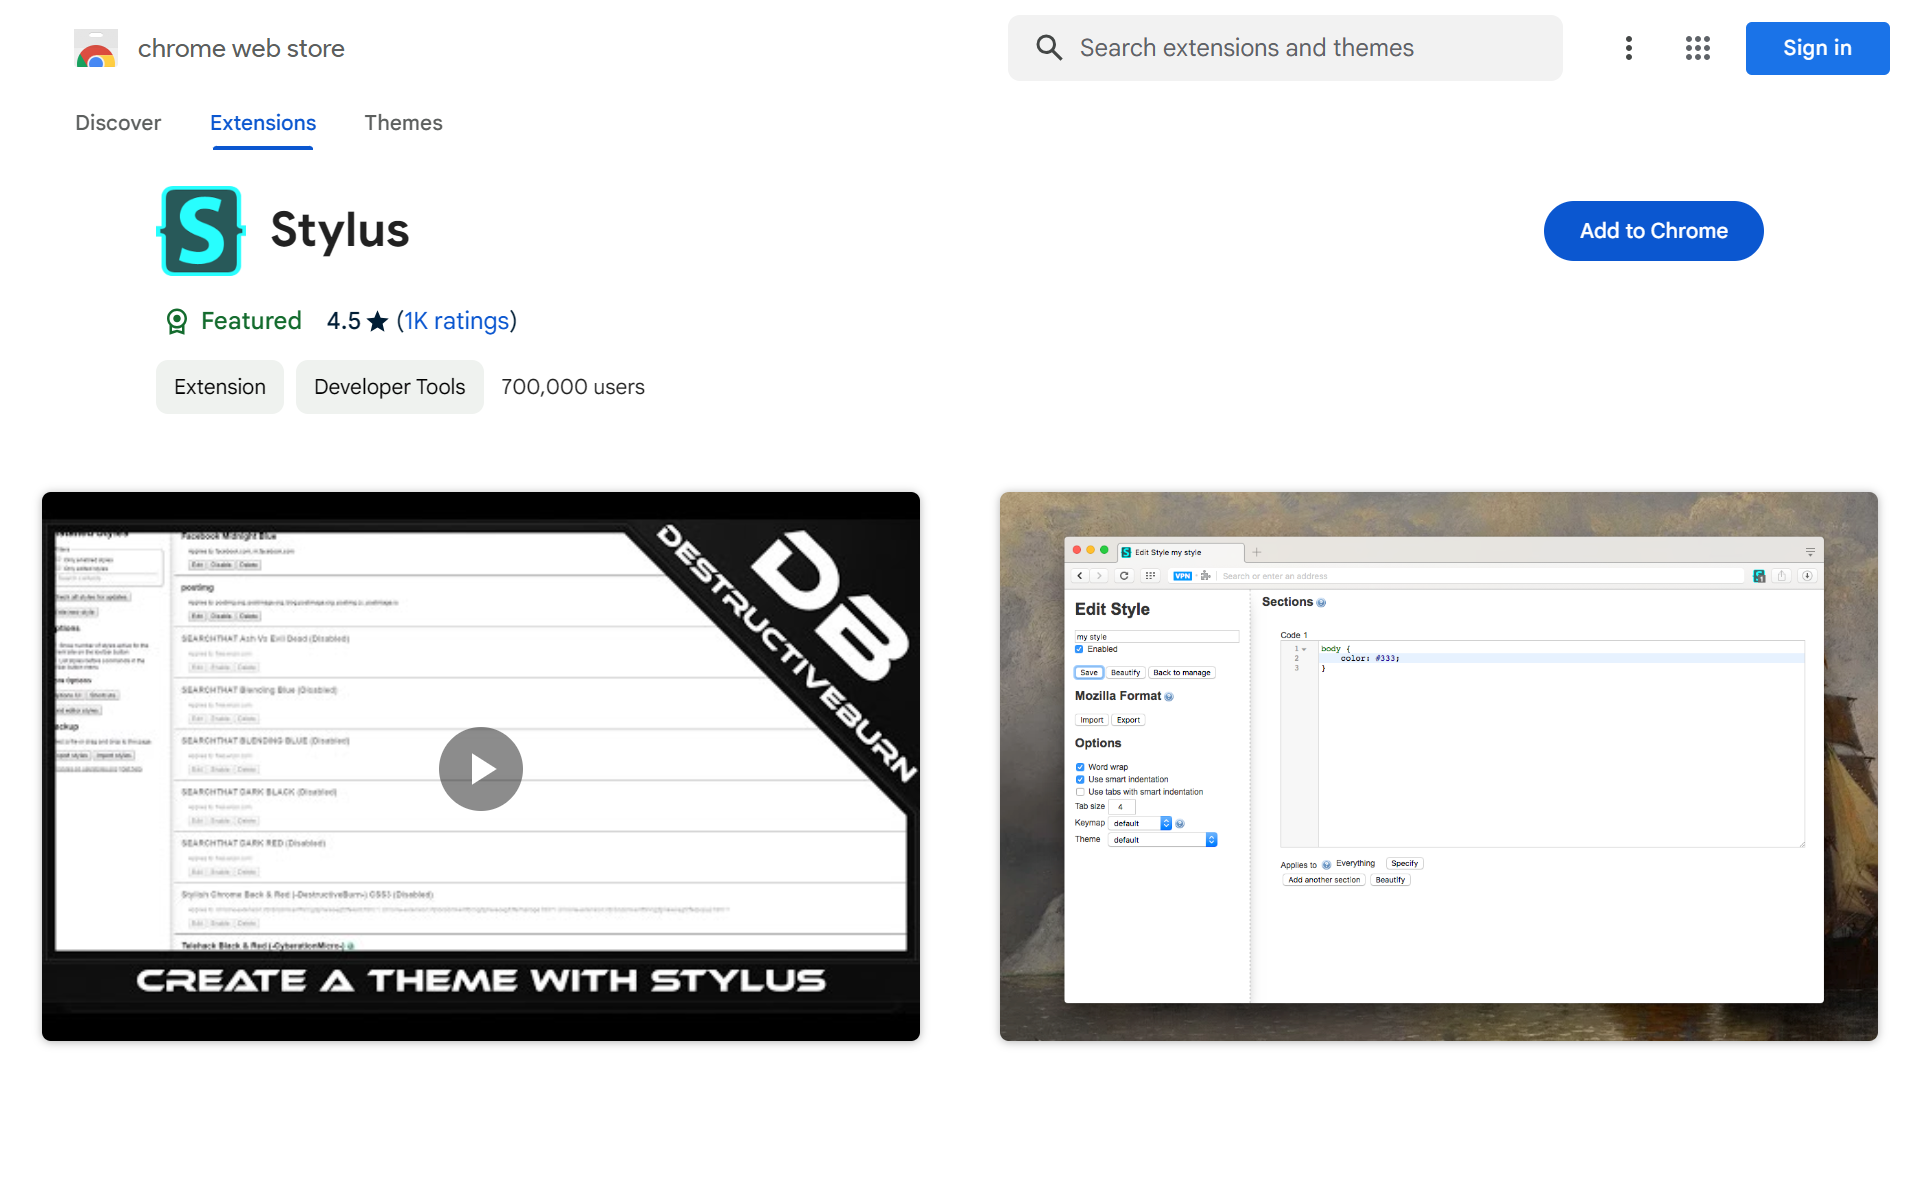Image resolution: width=1920 pixels, height=1200 pixels.
Task: Open the Google apps grid
Action: (x=1698, y=48)
